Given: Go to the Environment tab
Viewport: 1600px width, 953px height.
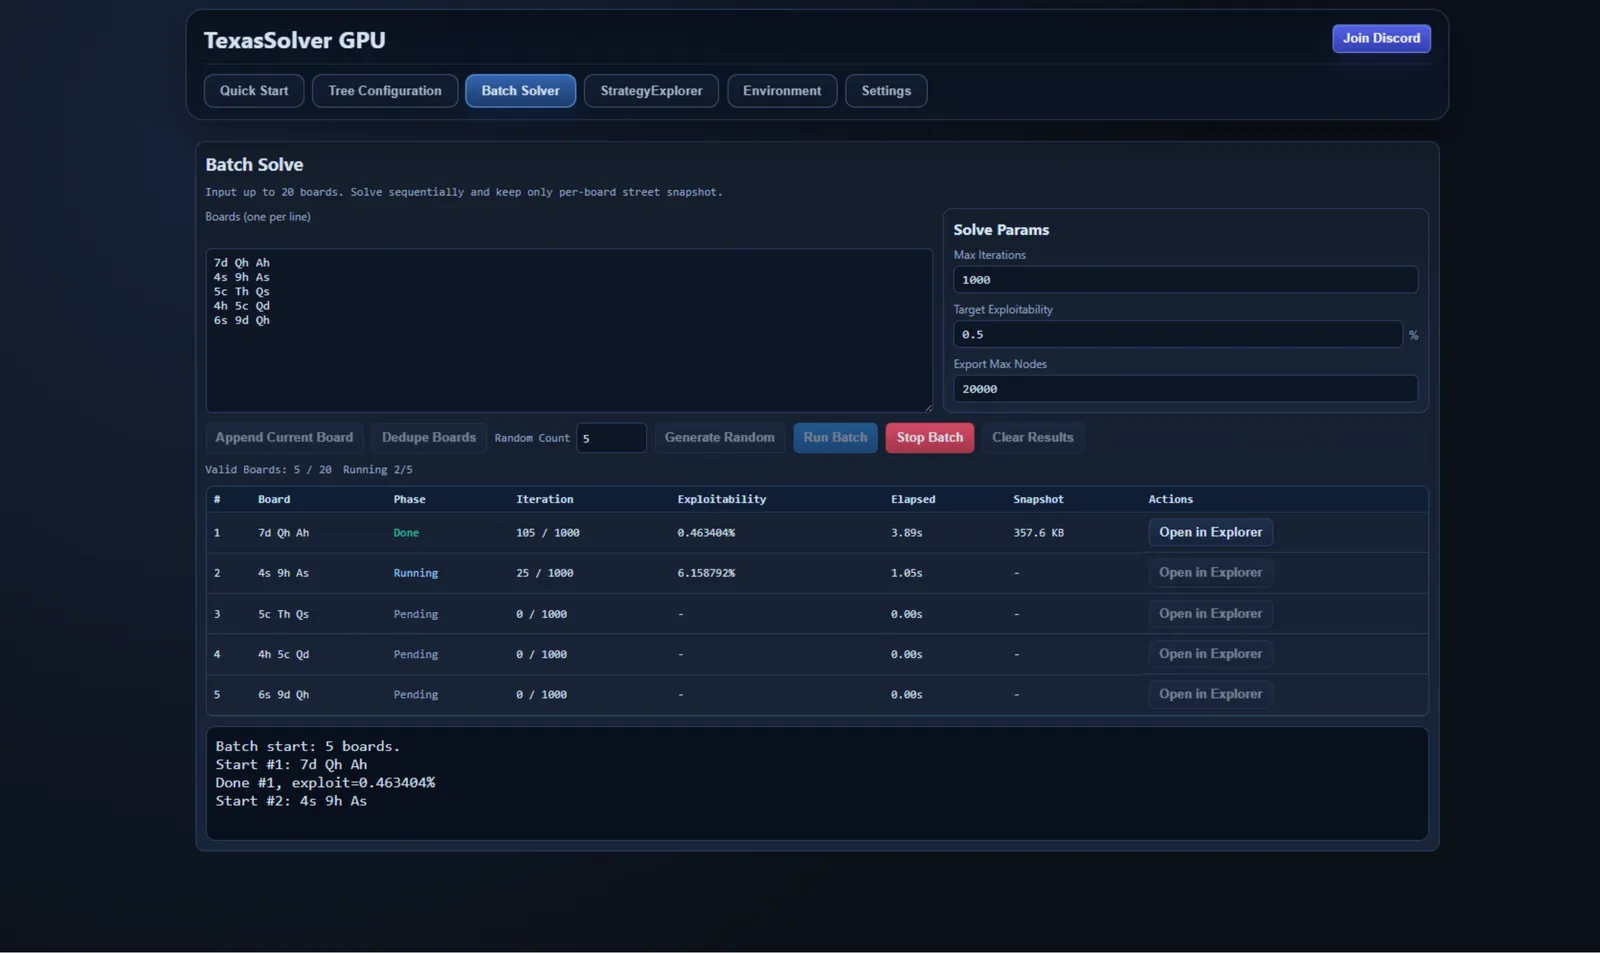Looking at the screenshot, I should pos(782,91).
